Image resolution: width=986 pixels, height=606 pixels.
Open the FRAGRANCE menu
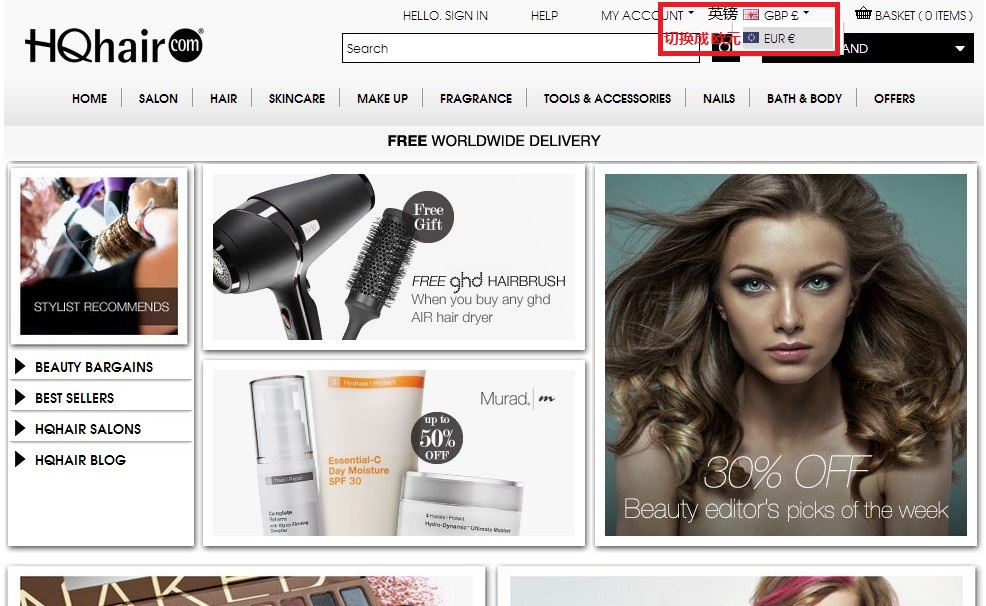[x=476, y=99]
